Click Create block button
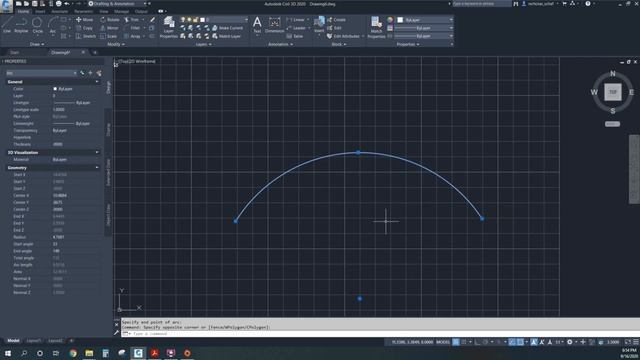This screenshot has width=640, height=360. point(336,20)
